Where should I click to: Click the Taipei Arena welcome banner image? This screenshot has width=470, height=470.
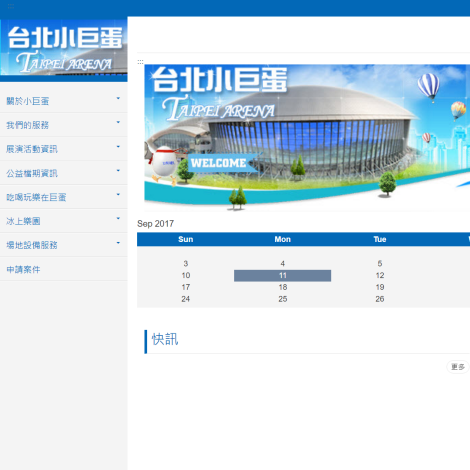point(307,138)
